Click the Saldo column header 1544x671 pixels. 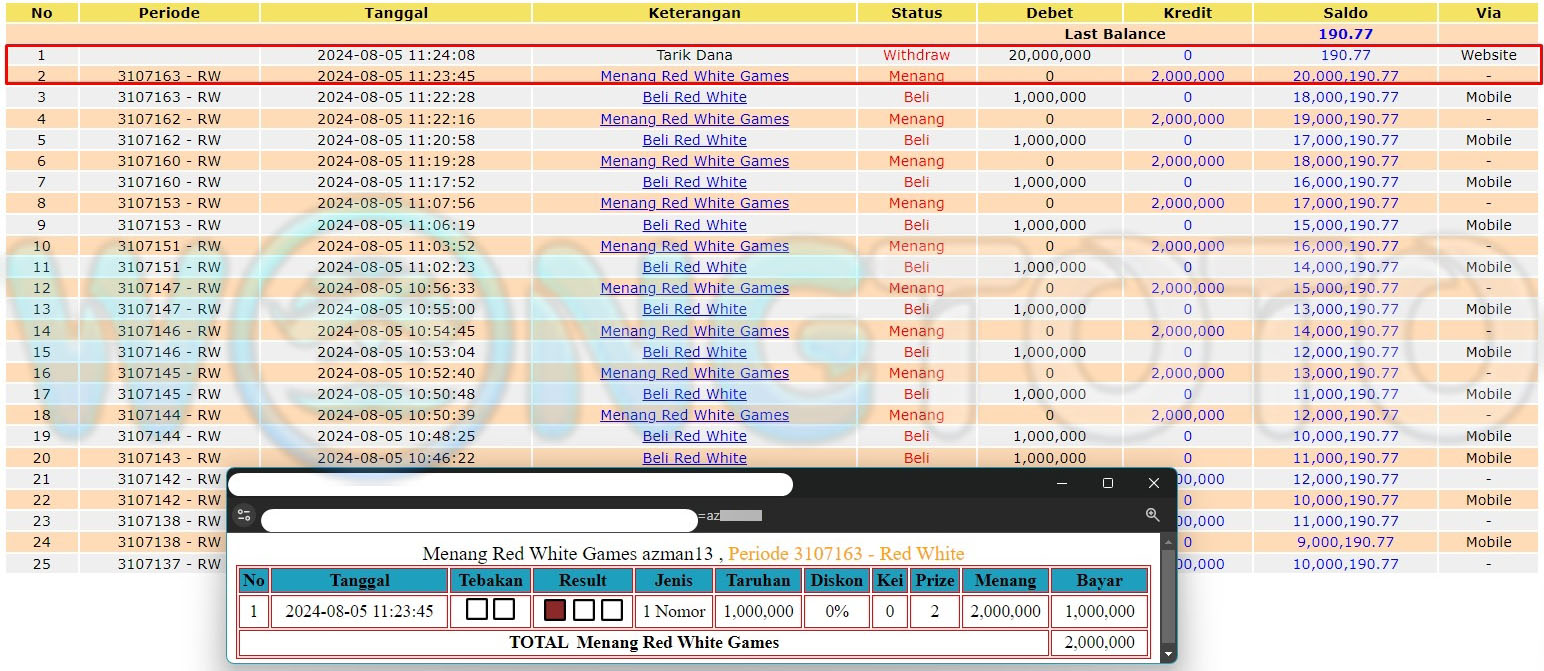tap(1344, 13)
